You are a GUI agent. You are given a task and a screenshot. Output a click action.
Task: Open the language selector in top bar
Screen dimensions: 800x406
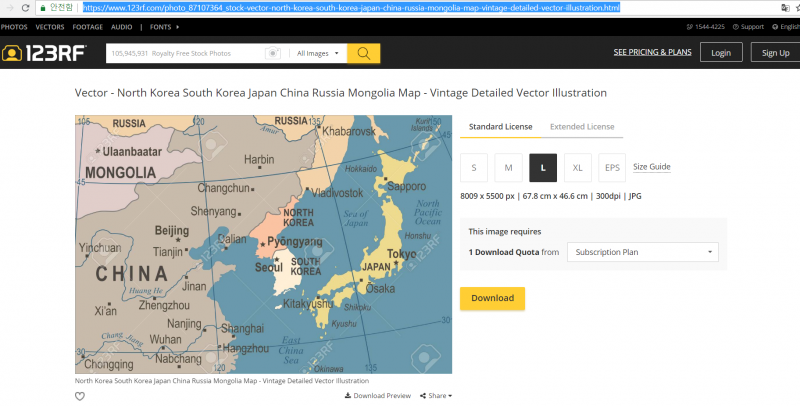[x=783, y=27]
